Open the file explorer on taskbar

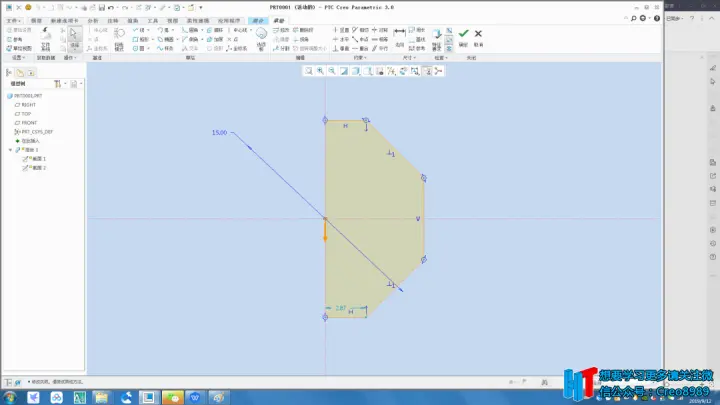click(x=101, y=397)
